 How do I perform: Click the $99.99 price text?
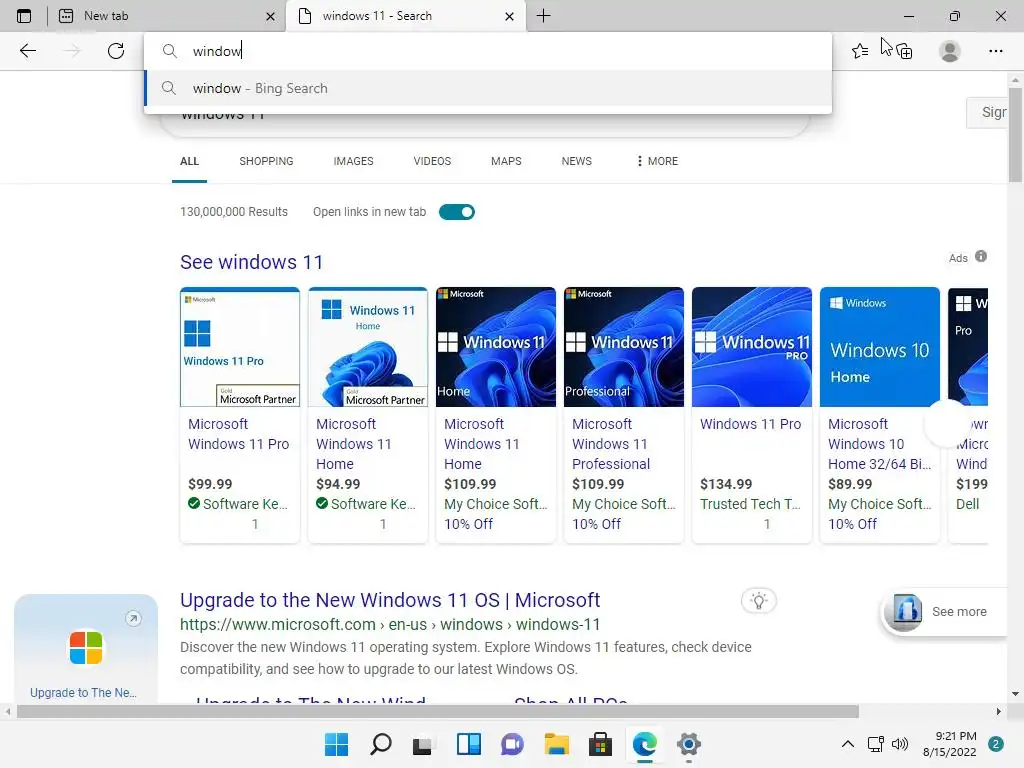210,484
